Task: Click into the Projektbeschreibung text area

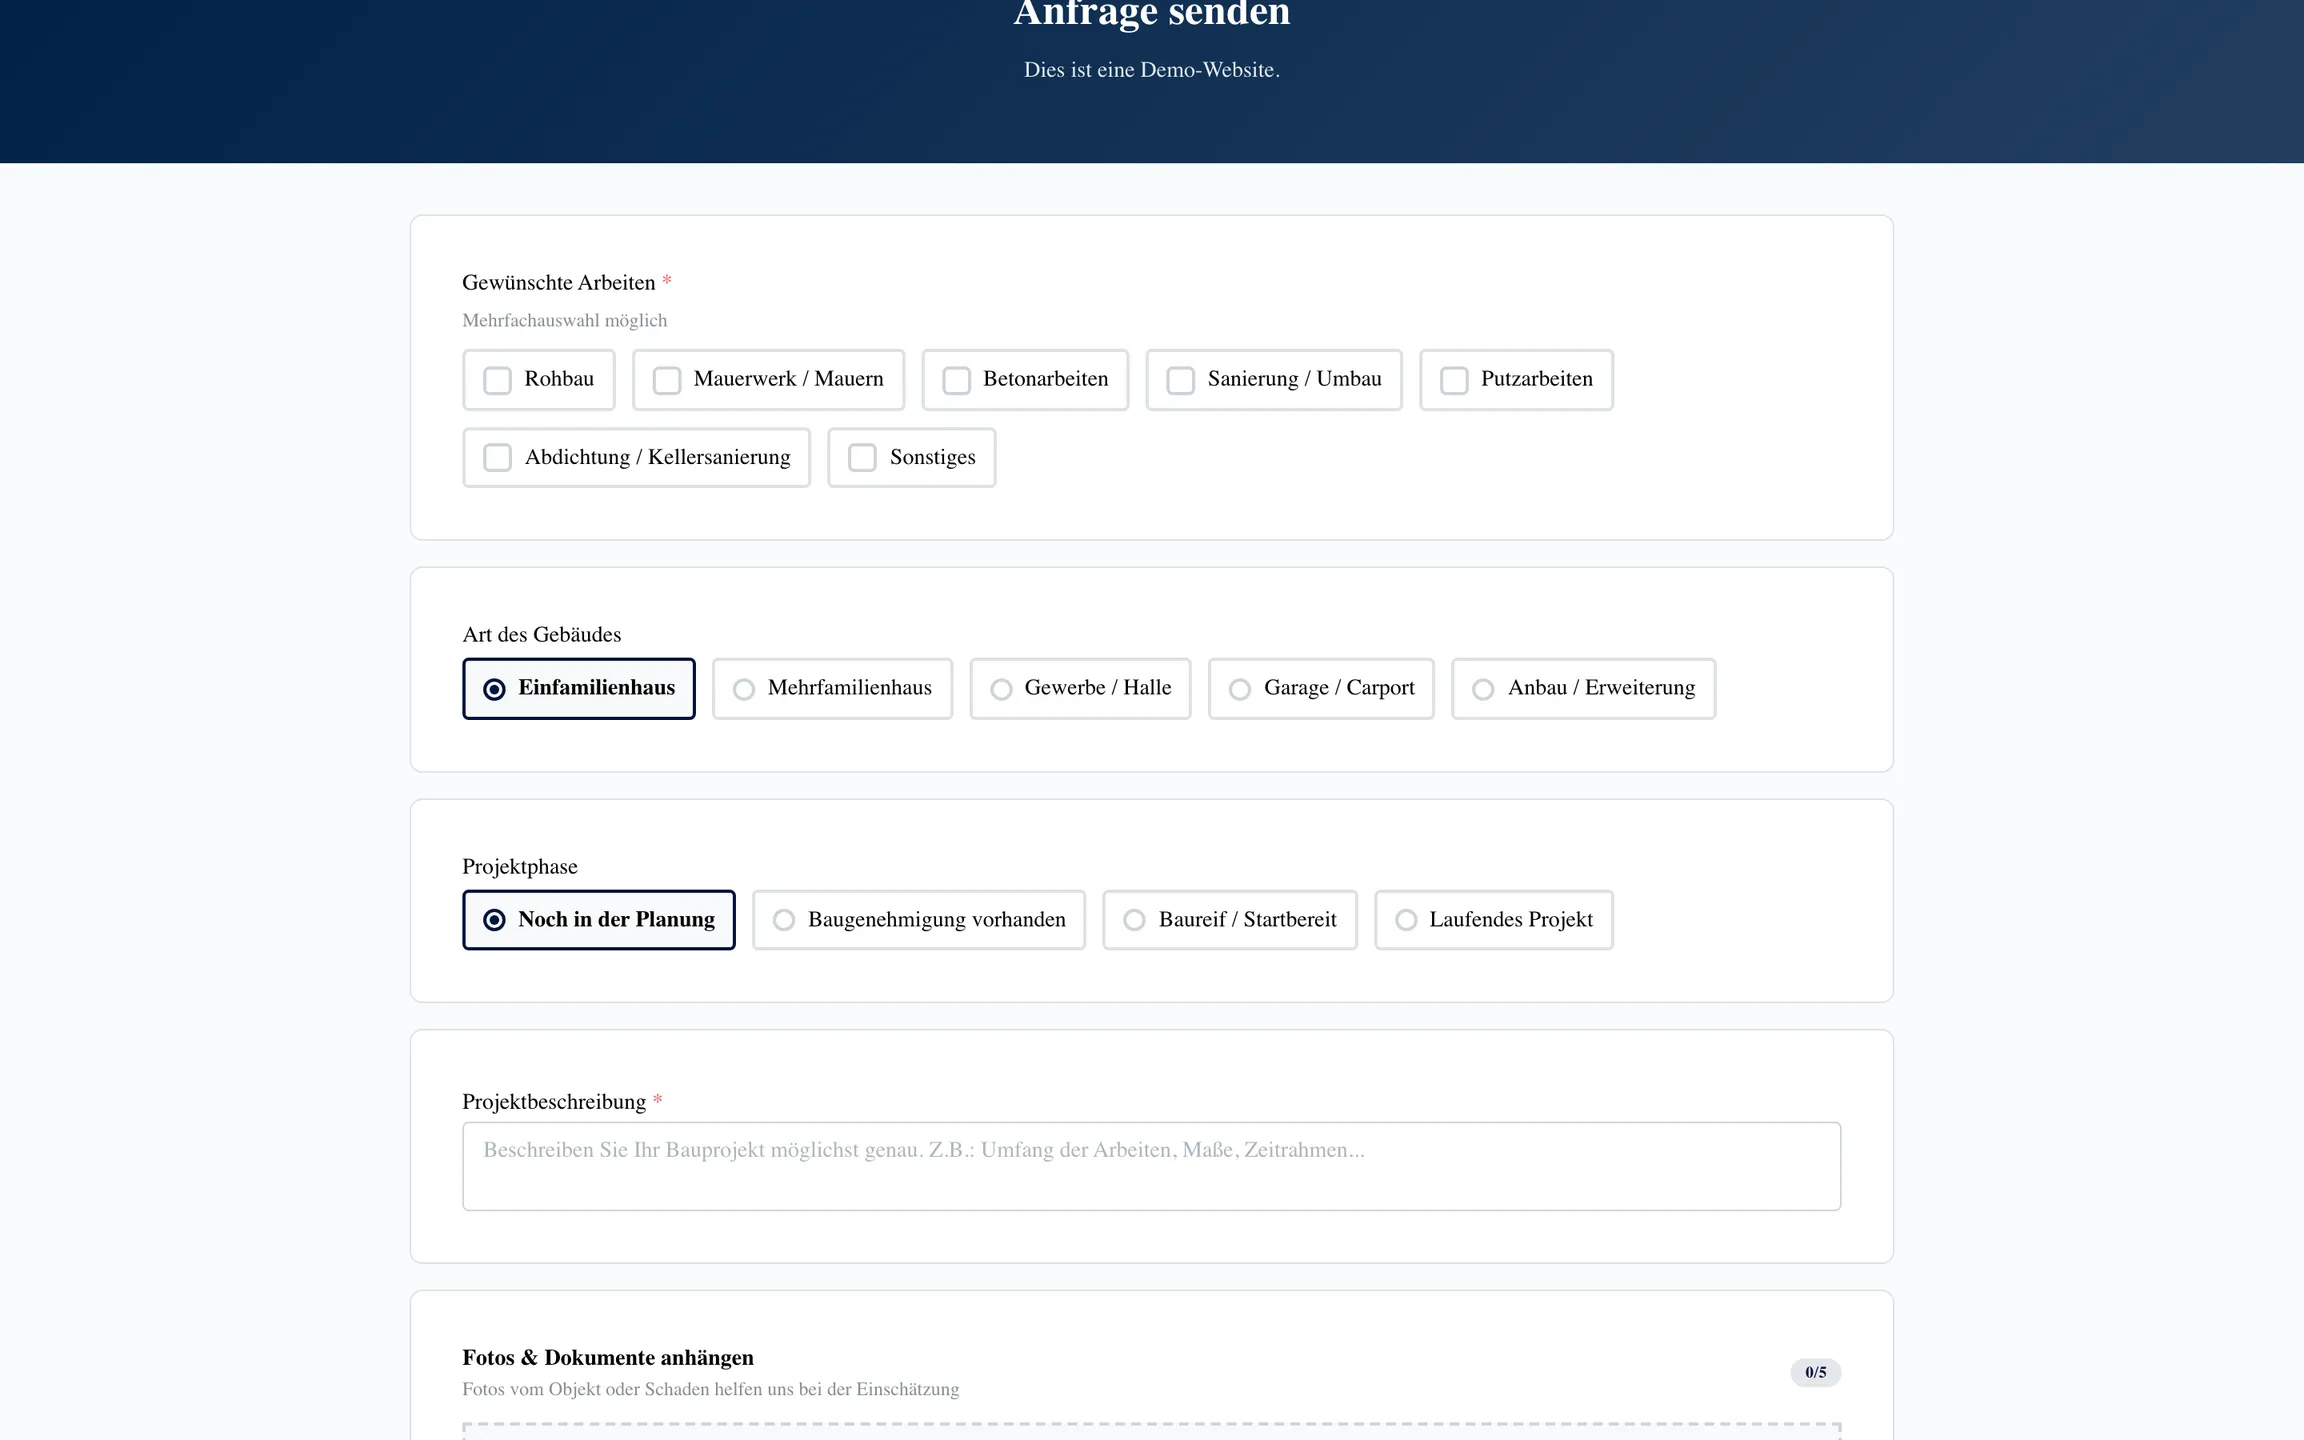Action: click(1151, 1166)
